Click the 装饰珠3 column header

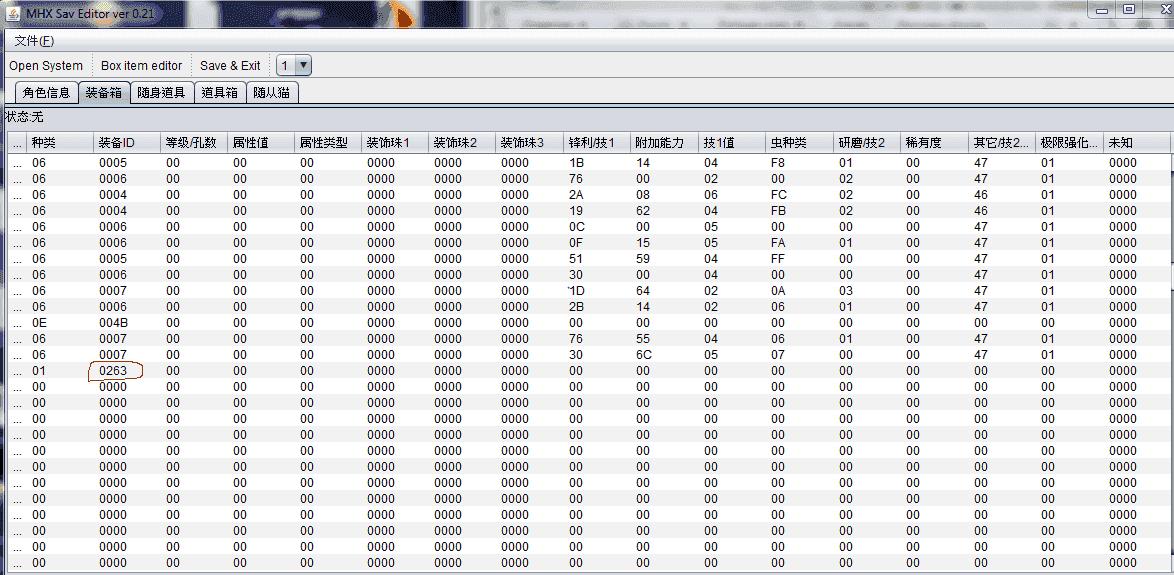click(x=529, y=142)
